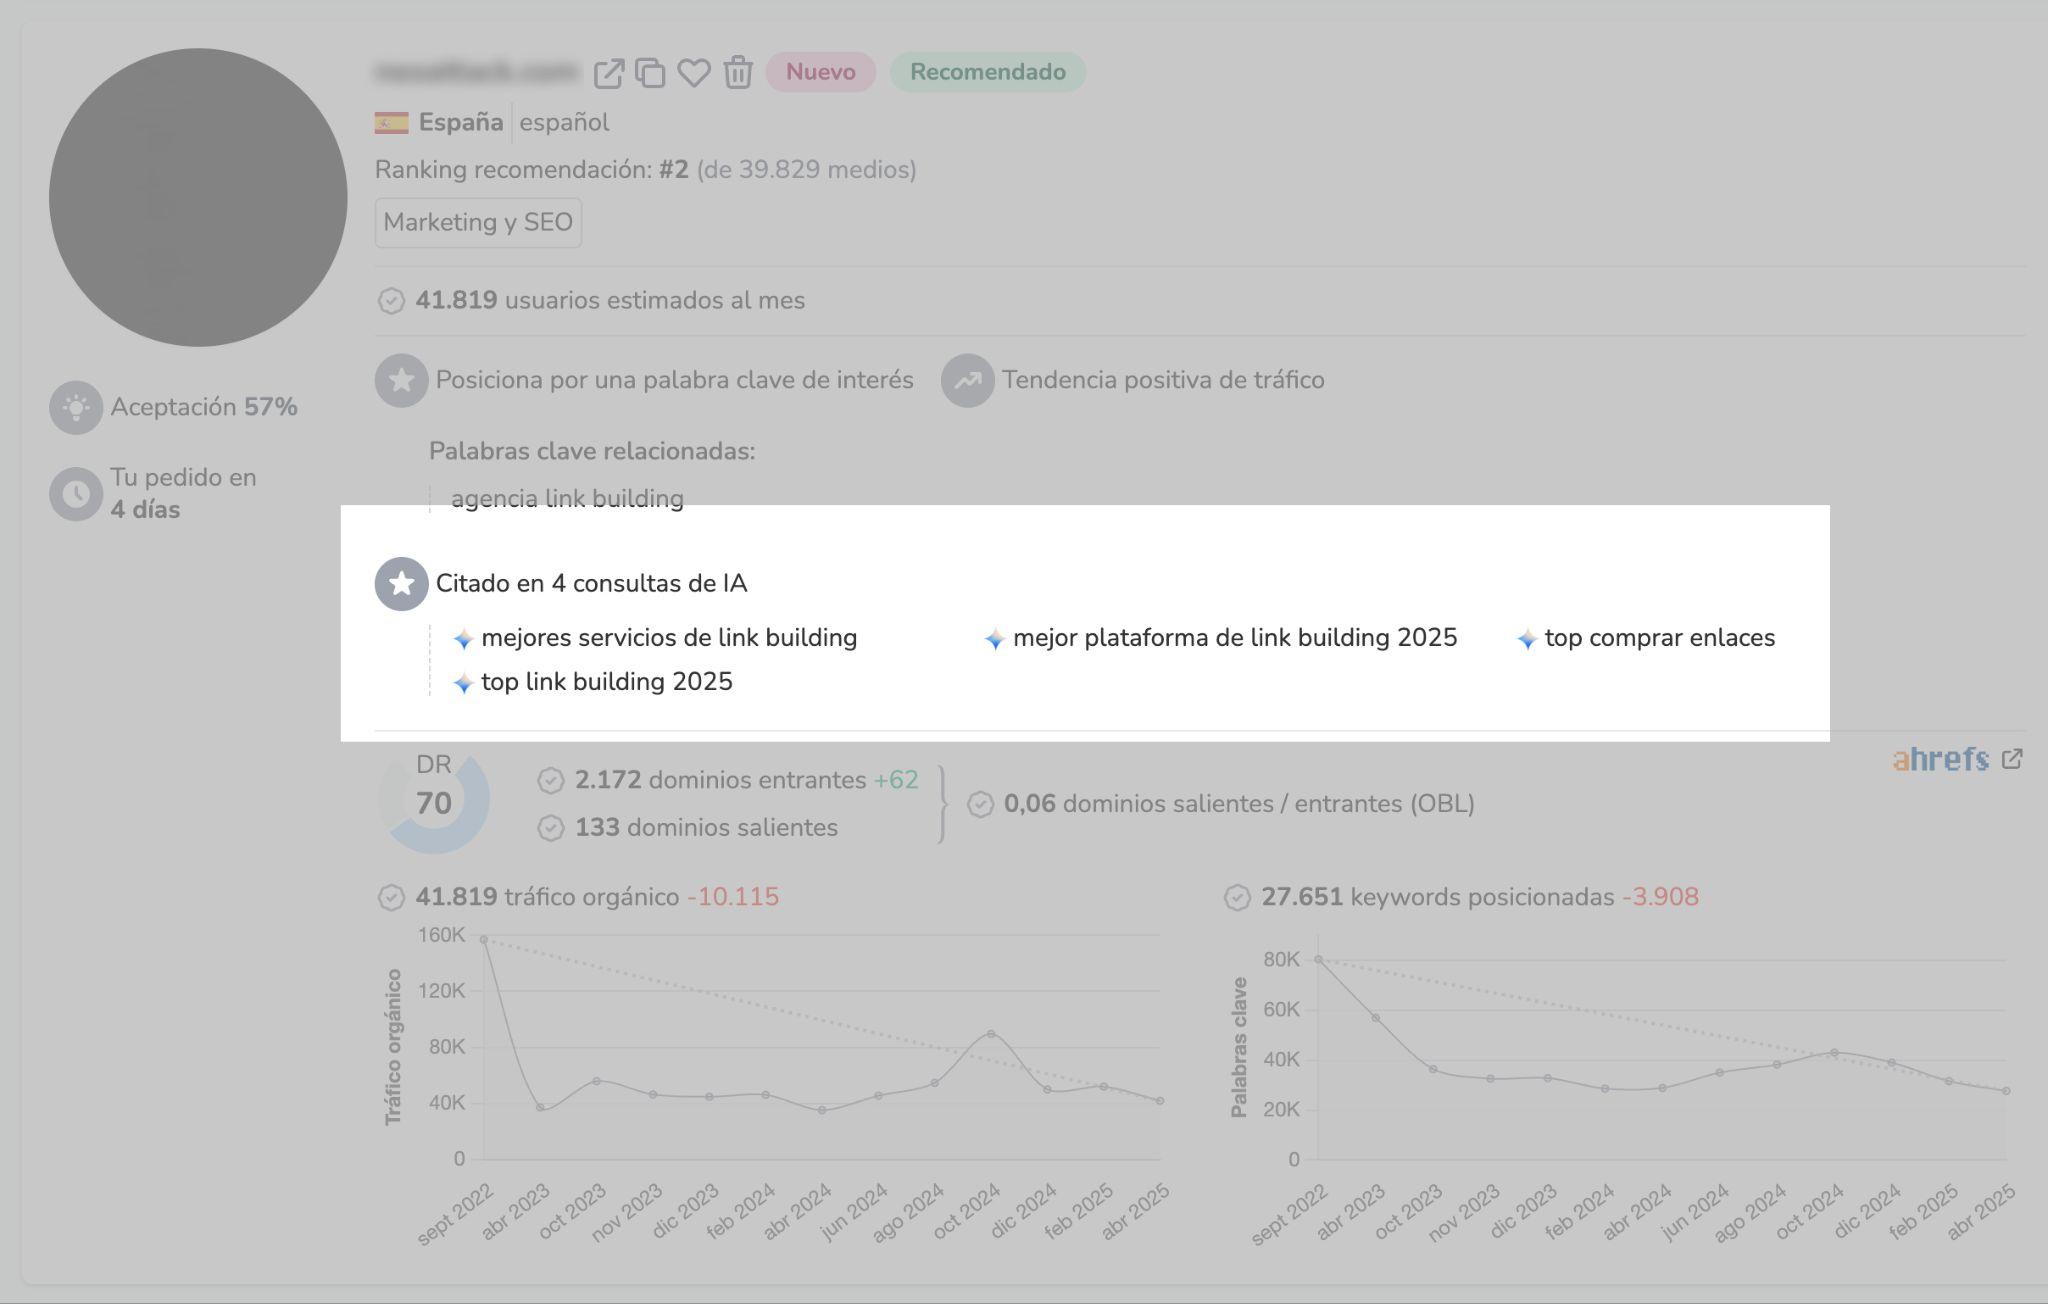Delete media with trash icon

point(738,73)
